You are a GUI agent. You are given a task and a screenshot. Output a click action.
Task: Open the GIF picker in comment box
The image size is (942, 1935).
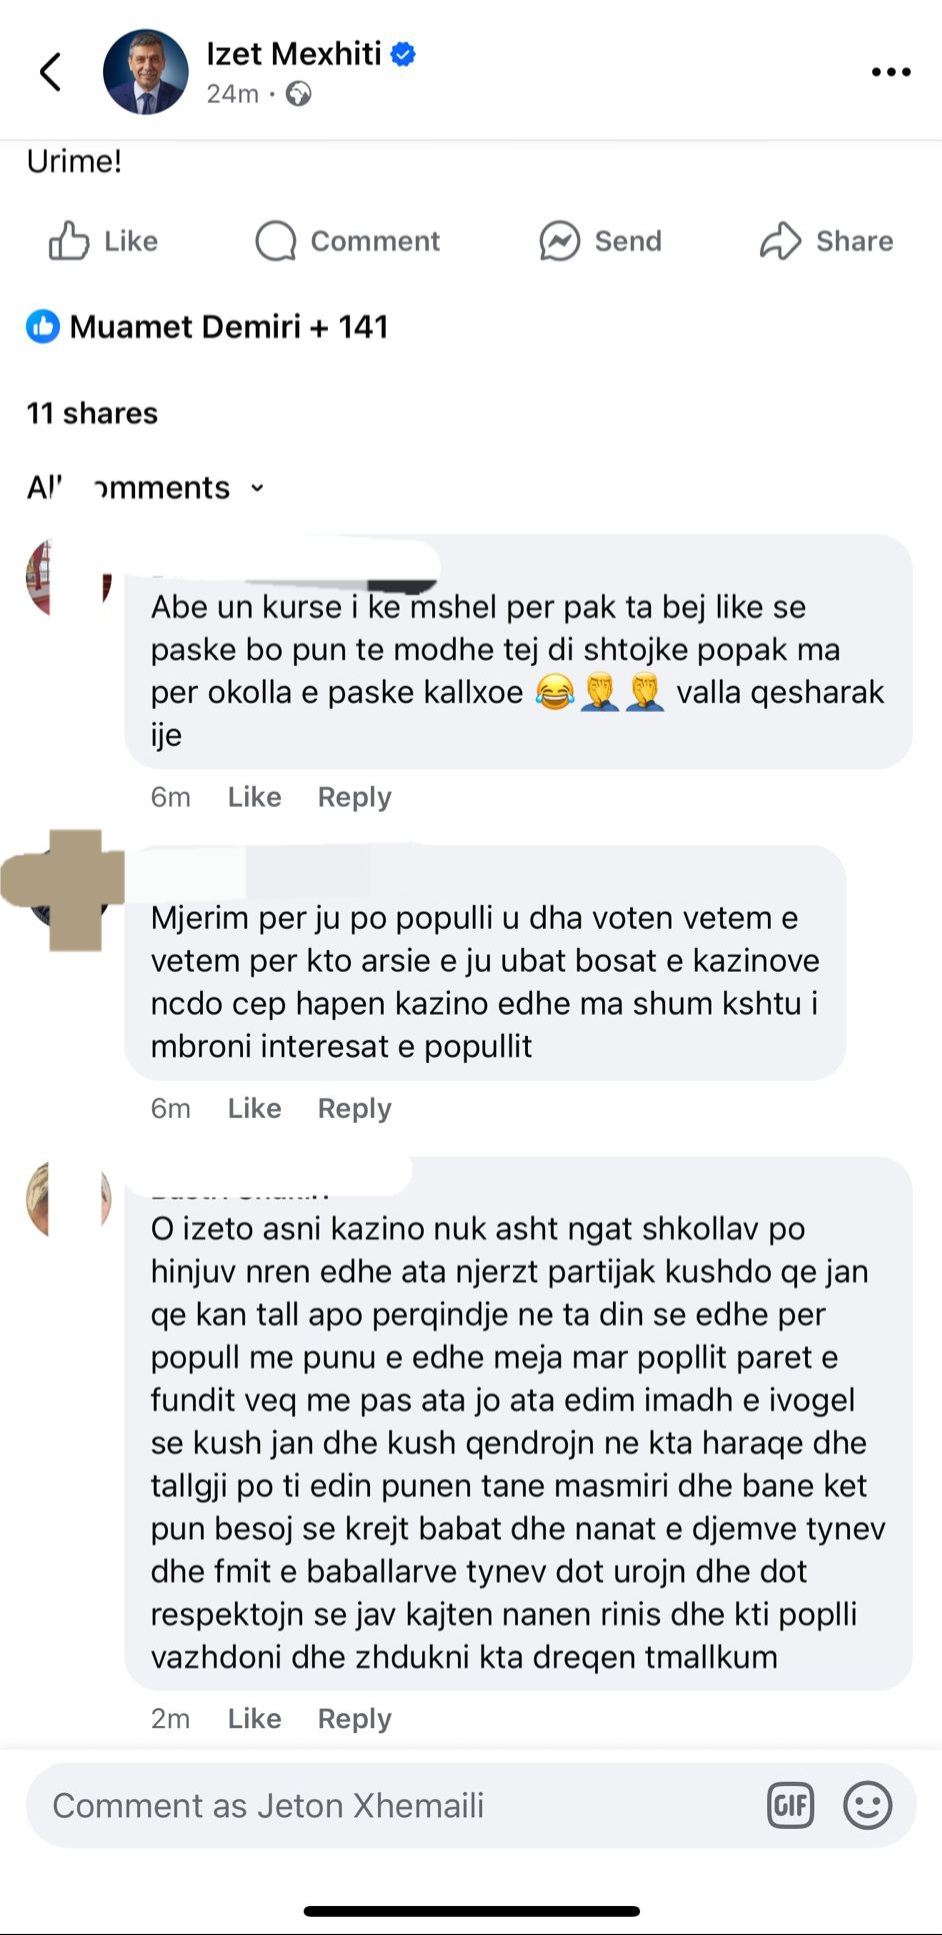(790, 1806)
